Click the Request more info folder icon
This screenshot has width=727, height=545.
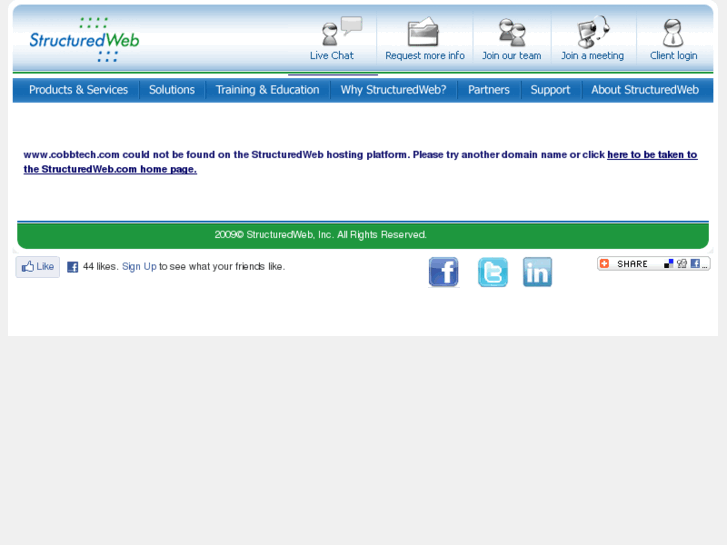tap(423, 32)
